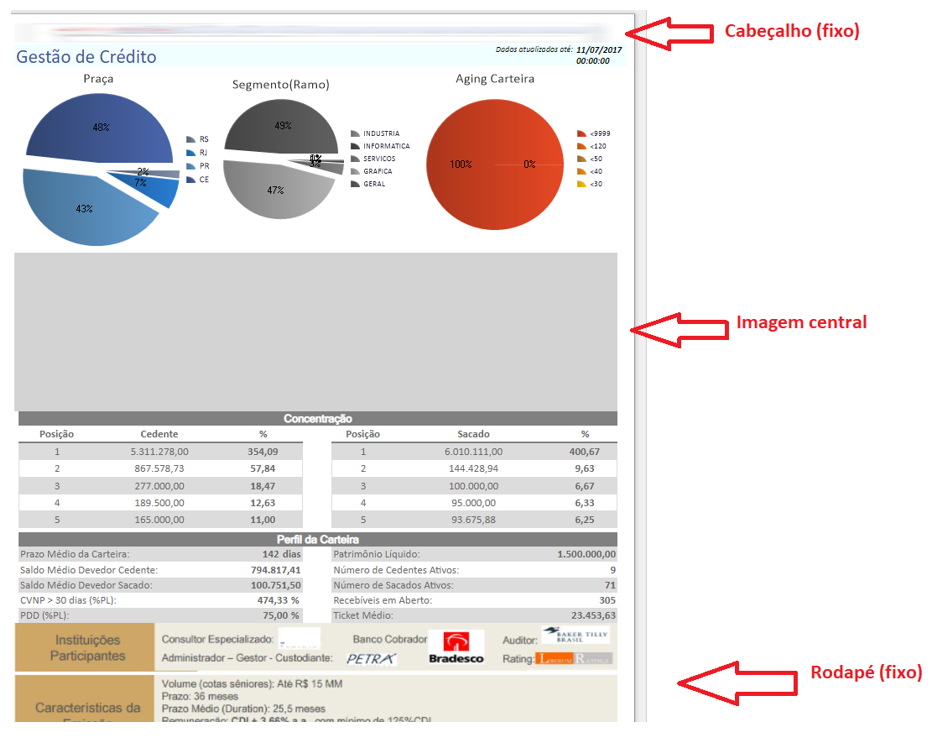934x736 pixels.
Task: Click the CE legend icon in Praça chart
Action: pos(190,180)
